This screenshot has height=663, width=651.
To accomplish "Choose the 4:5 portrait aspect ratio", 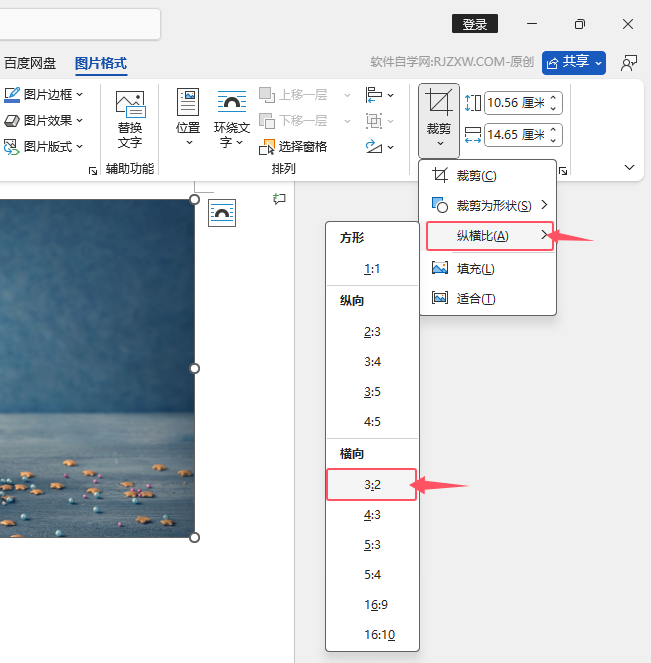I will click(372, 422).
